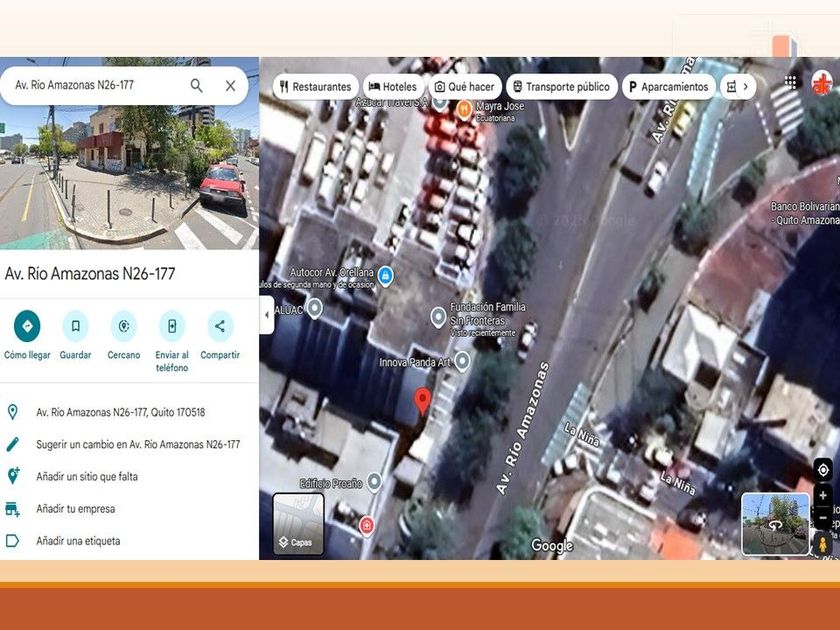Screen dimensions: 840x630
Task: Open the Street View preview thumbnail on the map
Action: pos(775,524)
